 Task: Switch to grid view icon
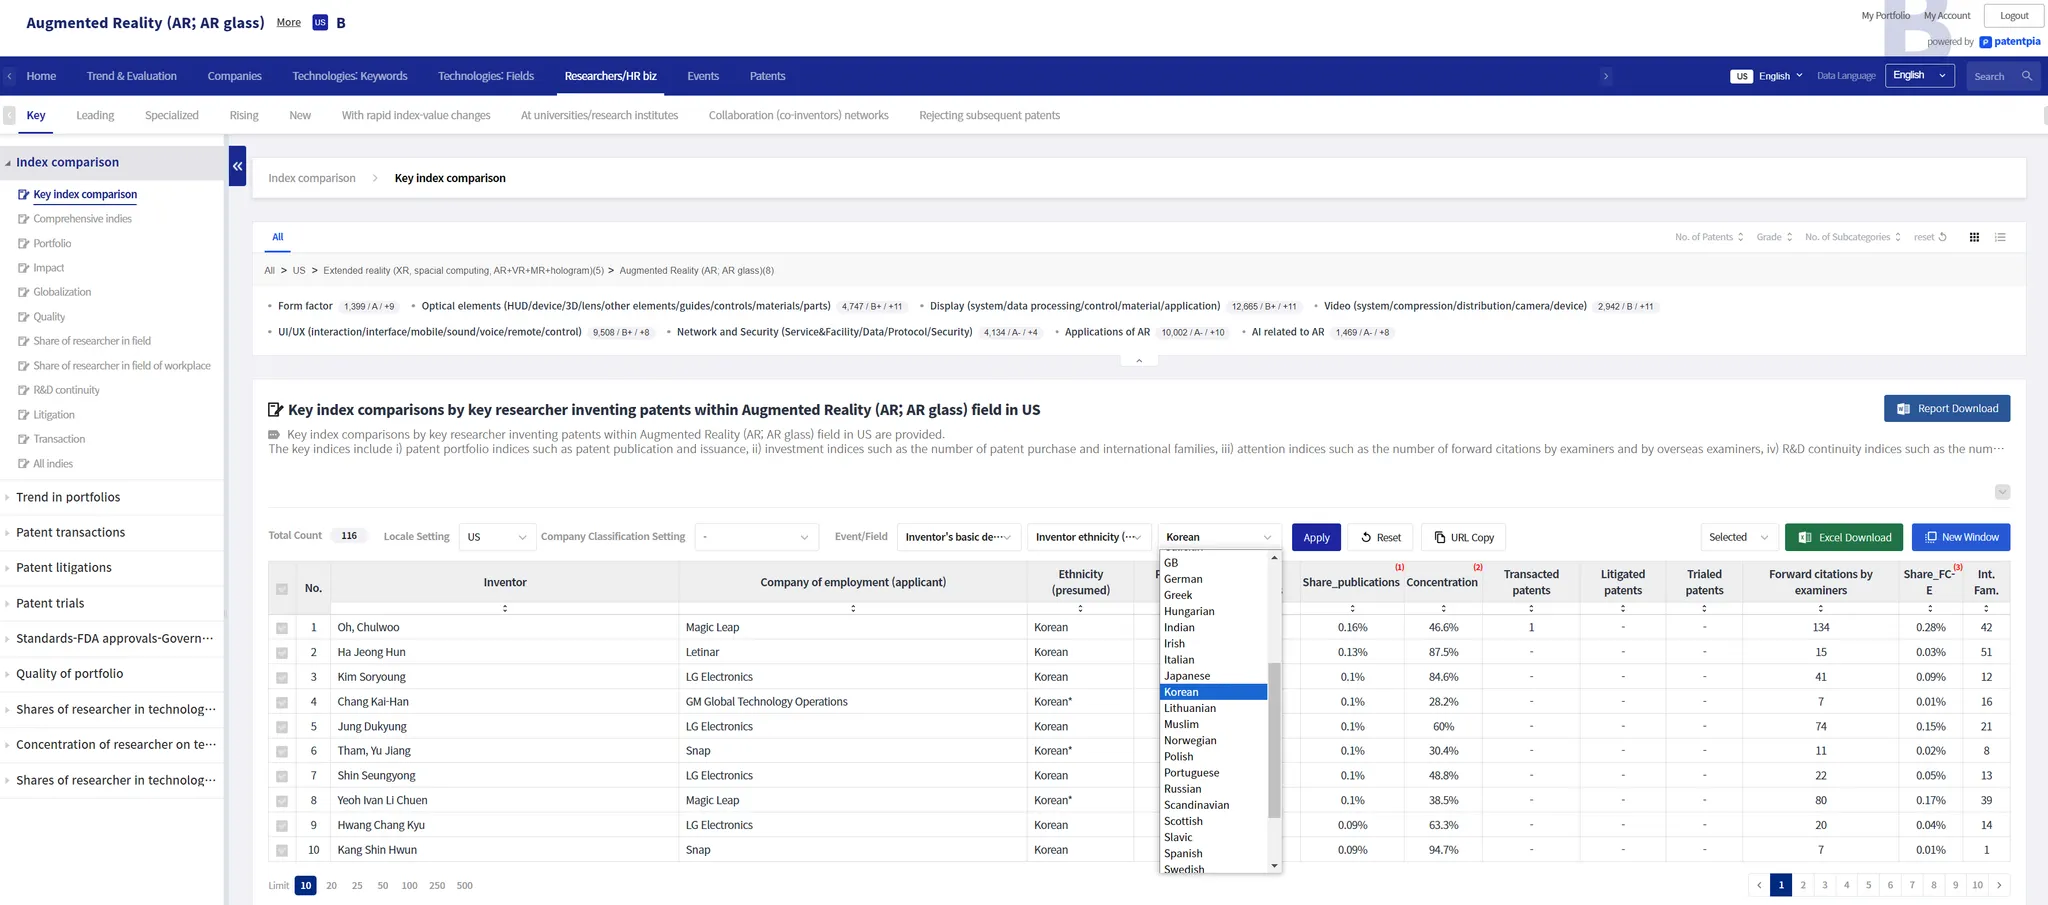(x=1974, y=237)
